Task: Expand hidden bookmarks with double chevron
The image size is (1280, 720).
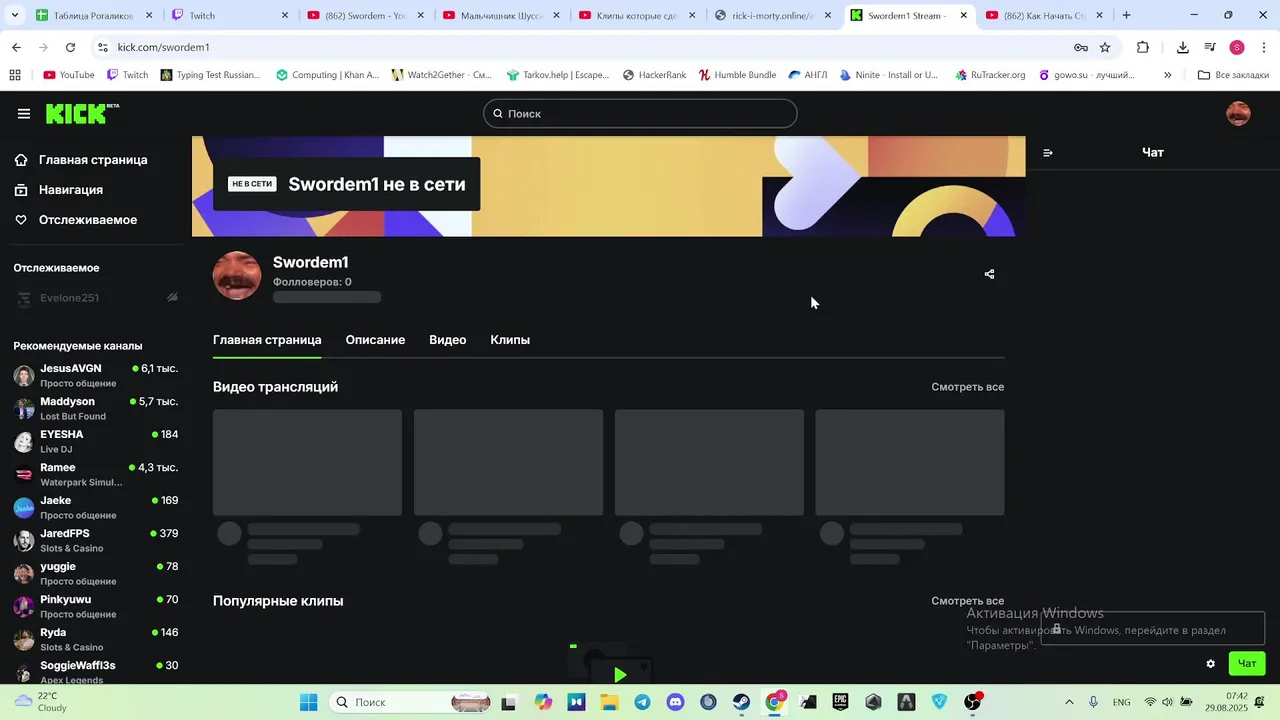Action: (1167, 75)
